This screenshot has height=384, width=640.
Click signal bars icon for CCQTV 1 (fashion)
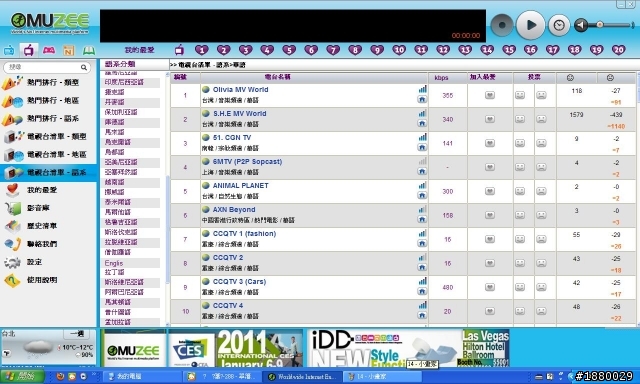coord(422,233)
